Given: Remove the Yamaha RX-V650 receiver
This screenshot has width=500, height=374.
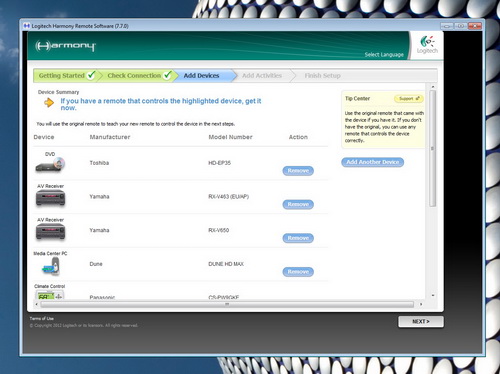Looking at the screenshot, I should pos(298,238).
